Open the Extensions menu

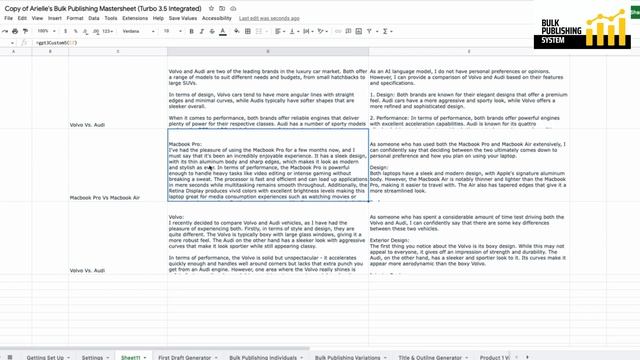coord(135,18)
